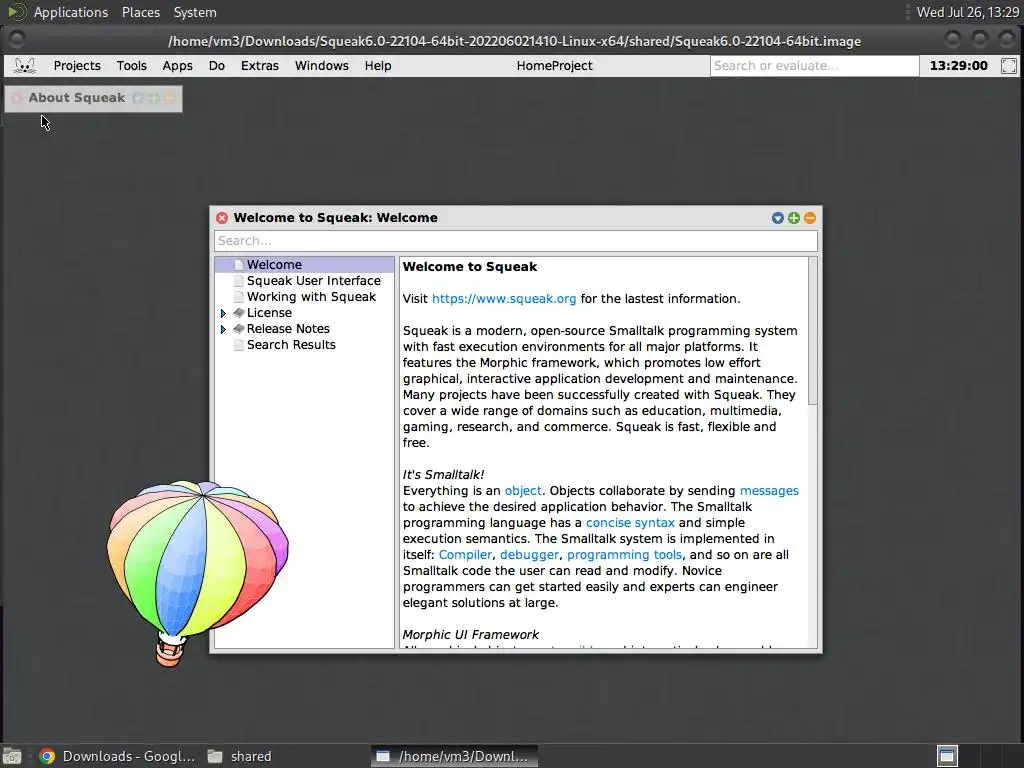Screen dimensions: 1024x768
Task: Click the Wed Jul 26 date clock
Action: [x=968, y=12]
